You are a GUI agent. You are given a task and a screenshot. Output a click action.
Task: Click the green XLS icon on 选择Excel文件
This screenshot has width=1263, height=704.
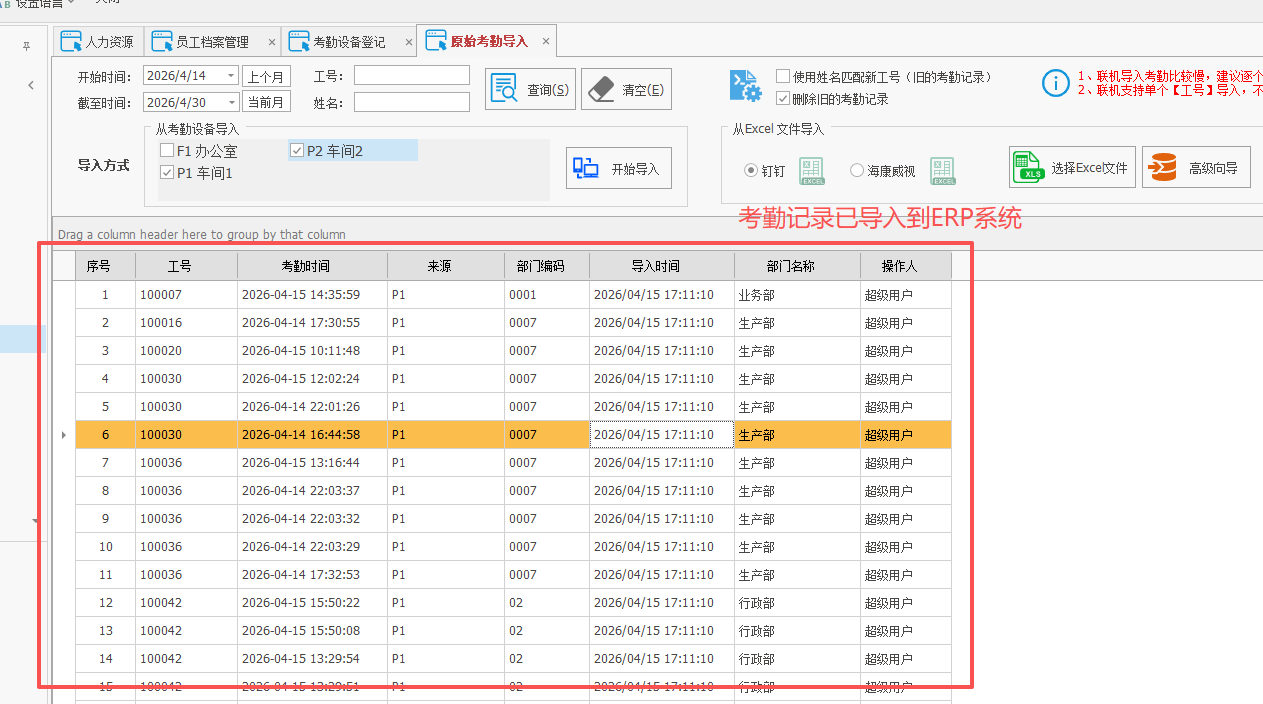[x=1027, y=166]
